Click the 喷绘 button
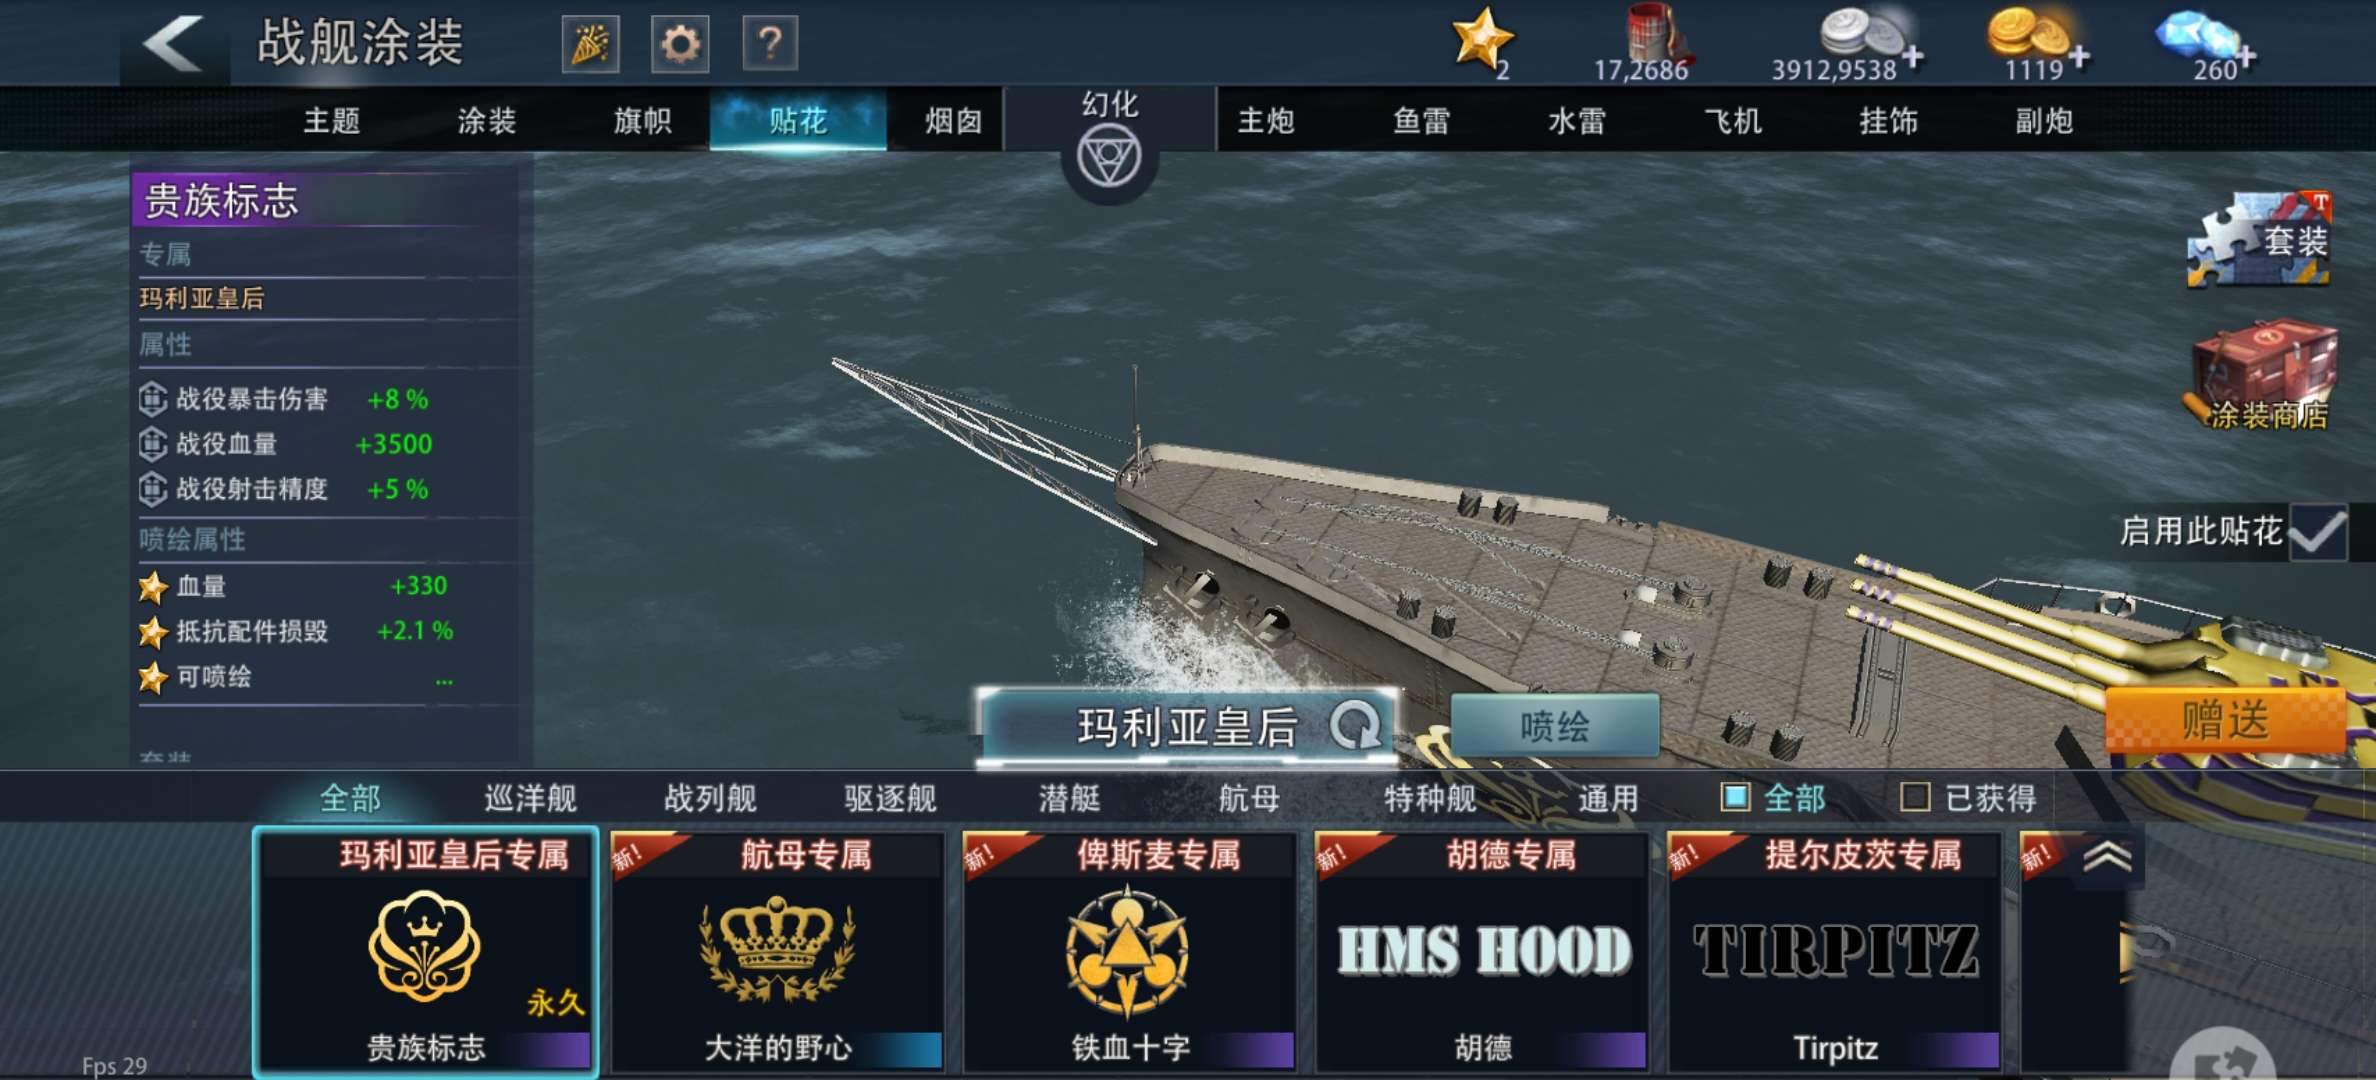 [1554, 726]
